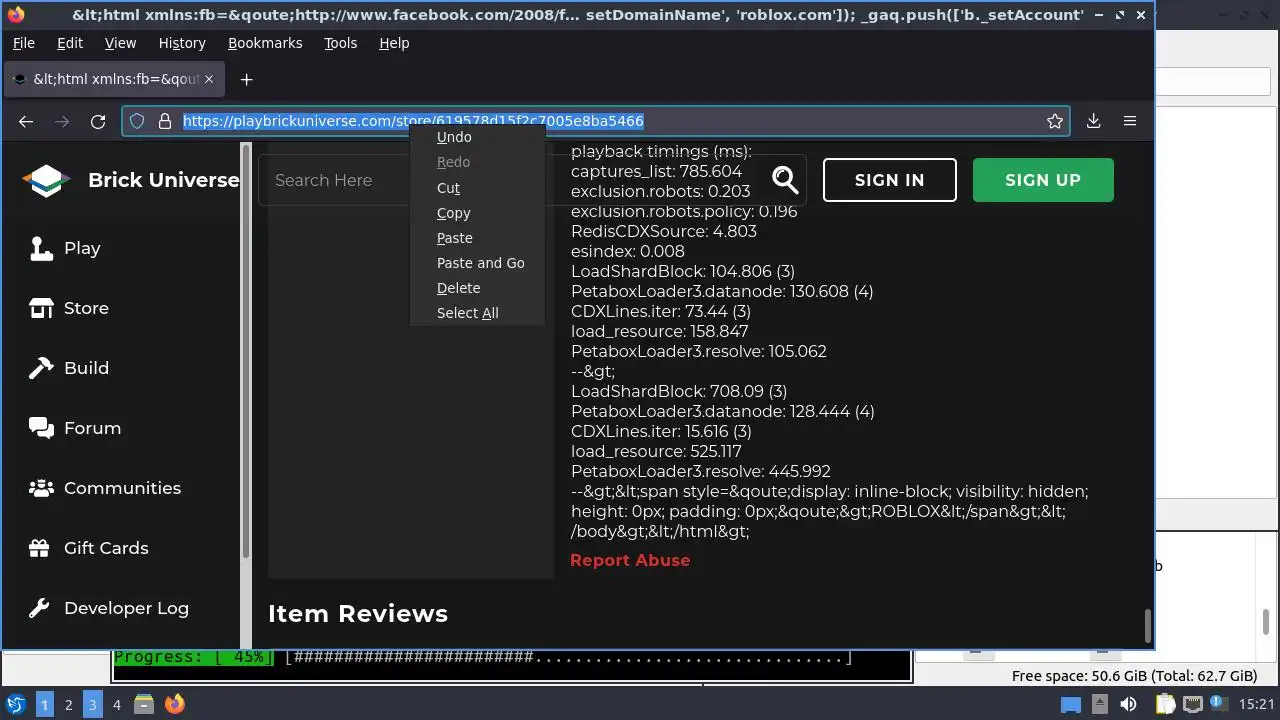
Task: Open the tracking protection shield icon
Action: [x=137, y=121]
